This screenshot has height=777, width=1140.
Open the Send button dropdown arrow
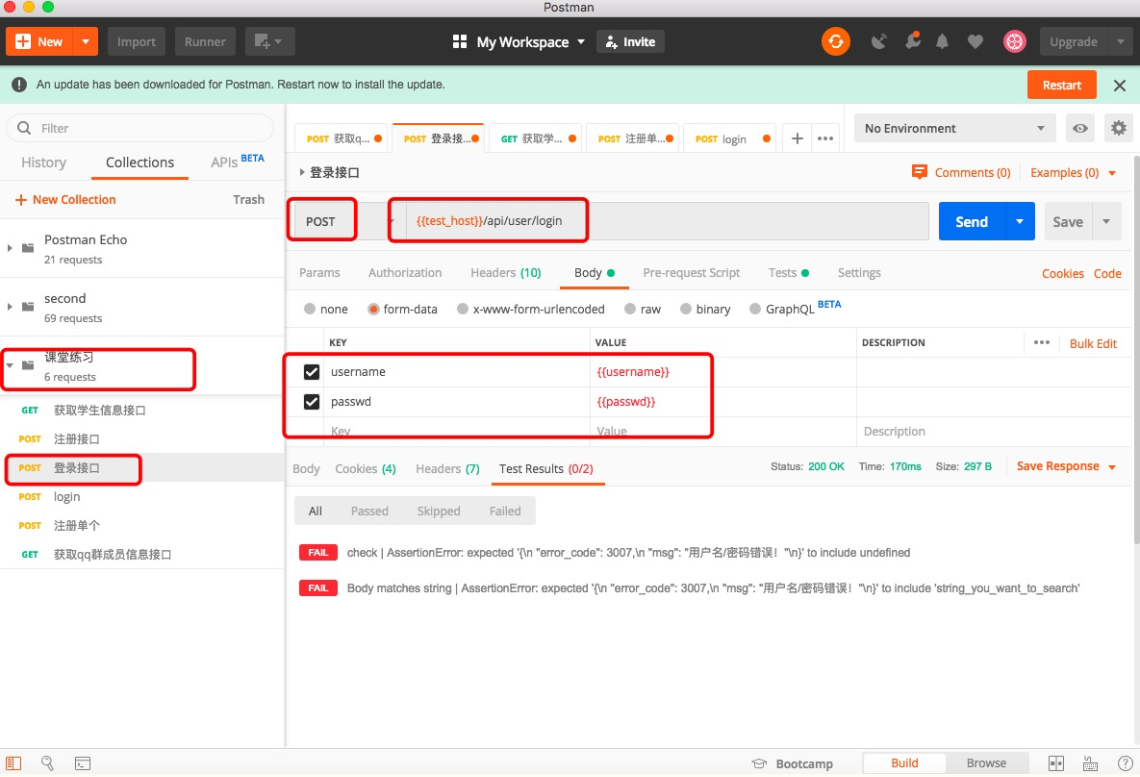[x=1019, y=221]
